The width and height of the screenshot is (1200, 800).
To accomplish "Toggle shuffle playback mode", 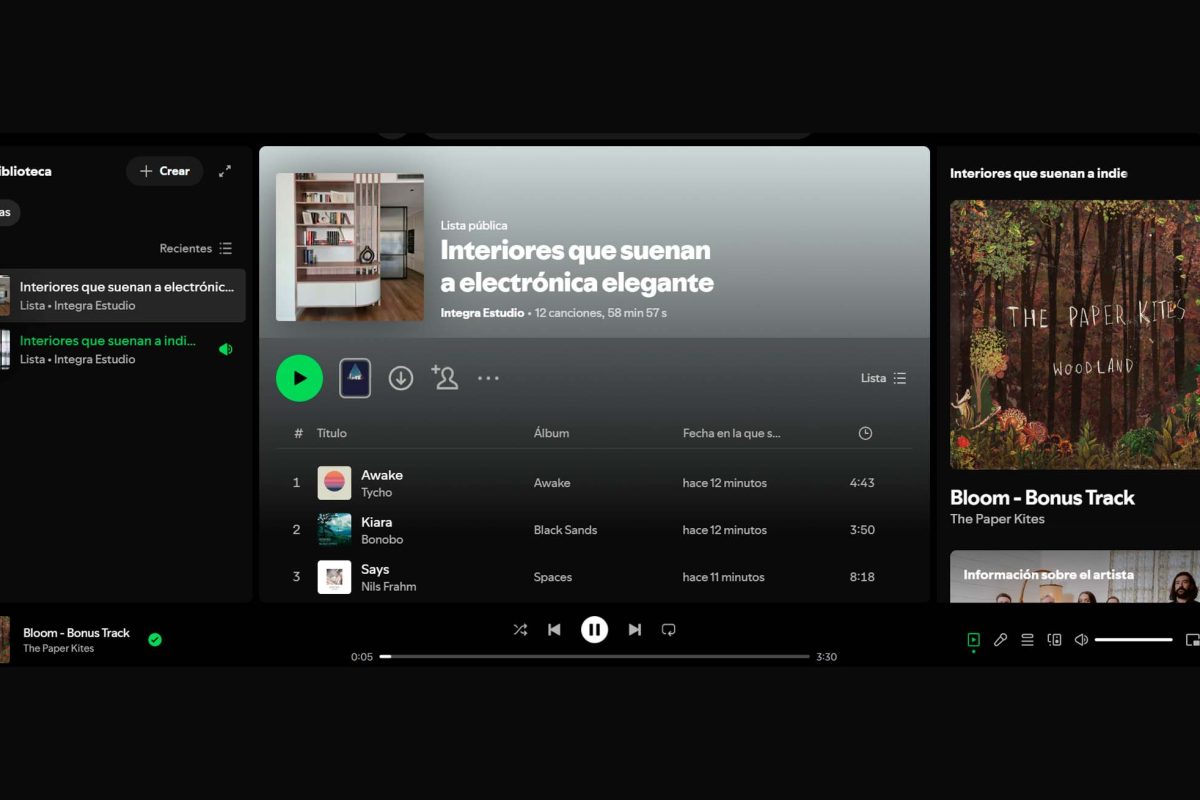I will pos(520,629).
